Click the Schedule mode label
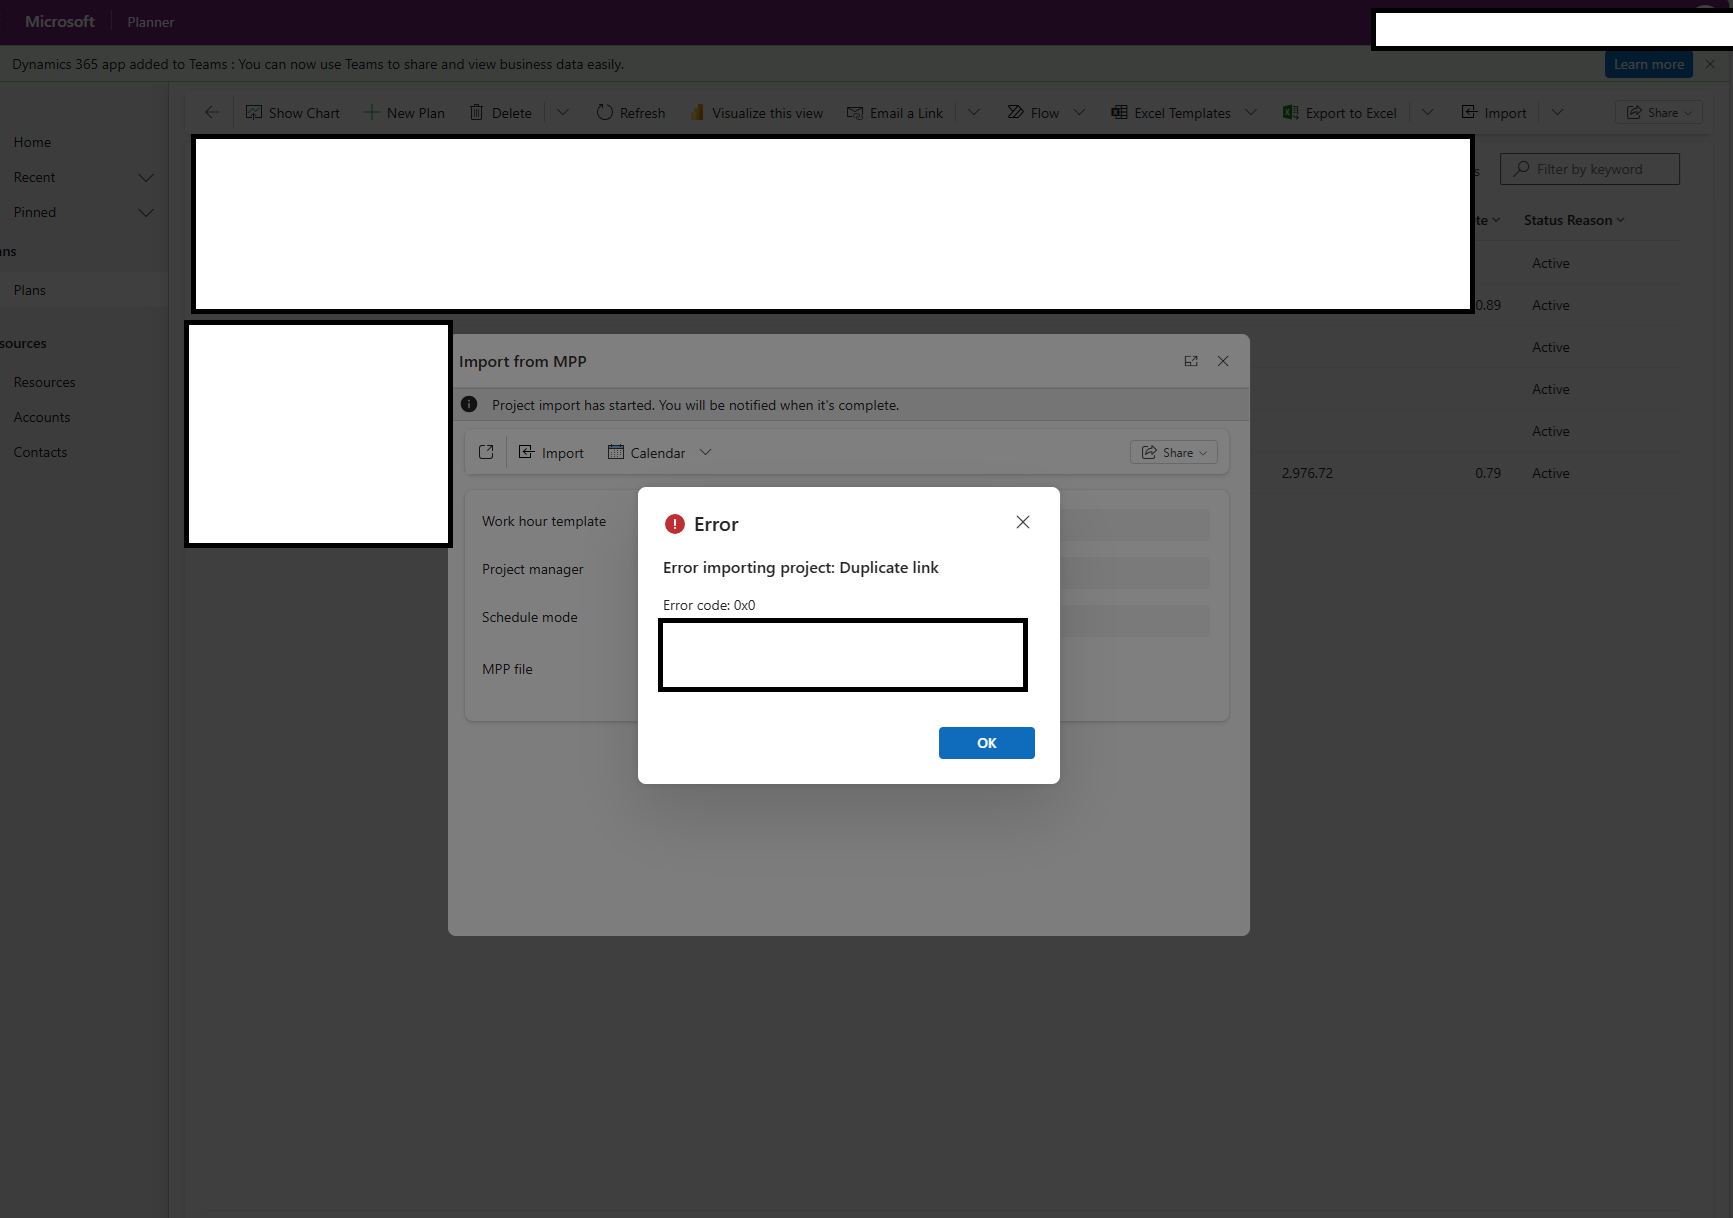This screenshot has height=1218, width=1733. (530, 617)
